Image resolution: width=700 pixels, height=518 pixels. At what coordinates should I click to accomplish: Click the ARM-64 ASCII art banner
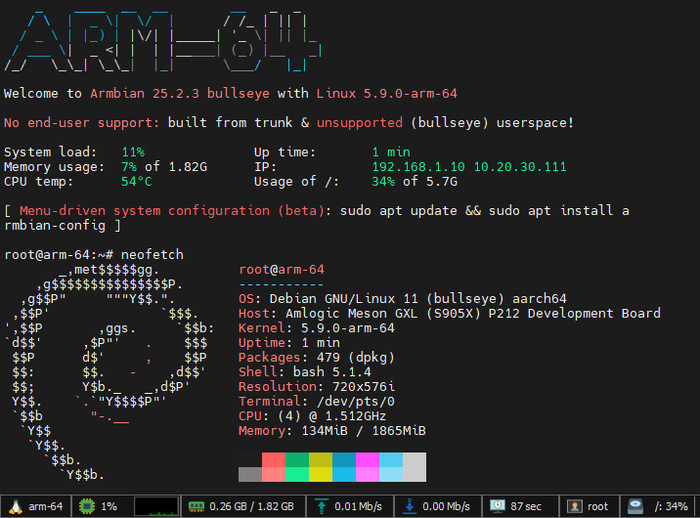coord(163,41)
